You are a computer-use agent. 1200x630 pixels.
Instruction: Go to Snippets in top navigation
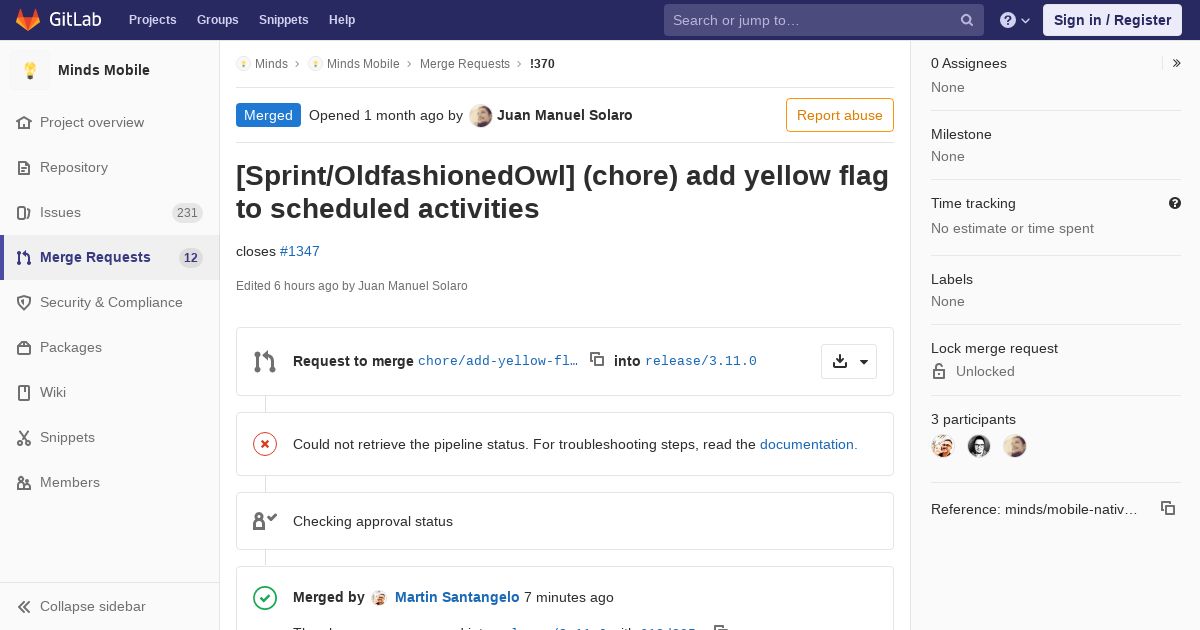[x=283, y=20]
